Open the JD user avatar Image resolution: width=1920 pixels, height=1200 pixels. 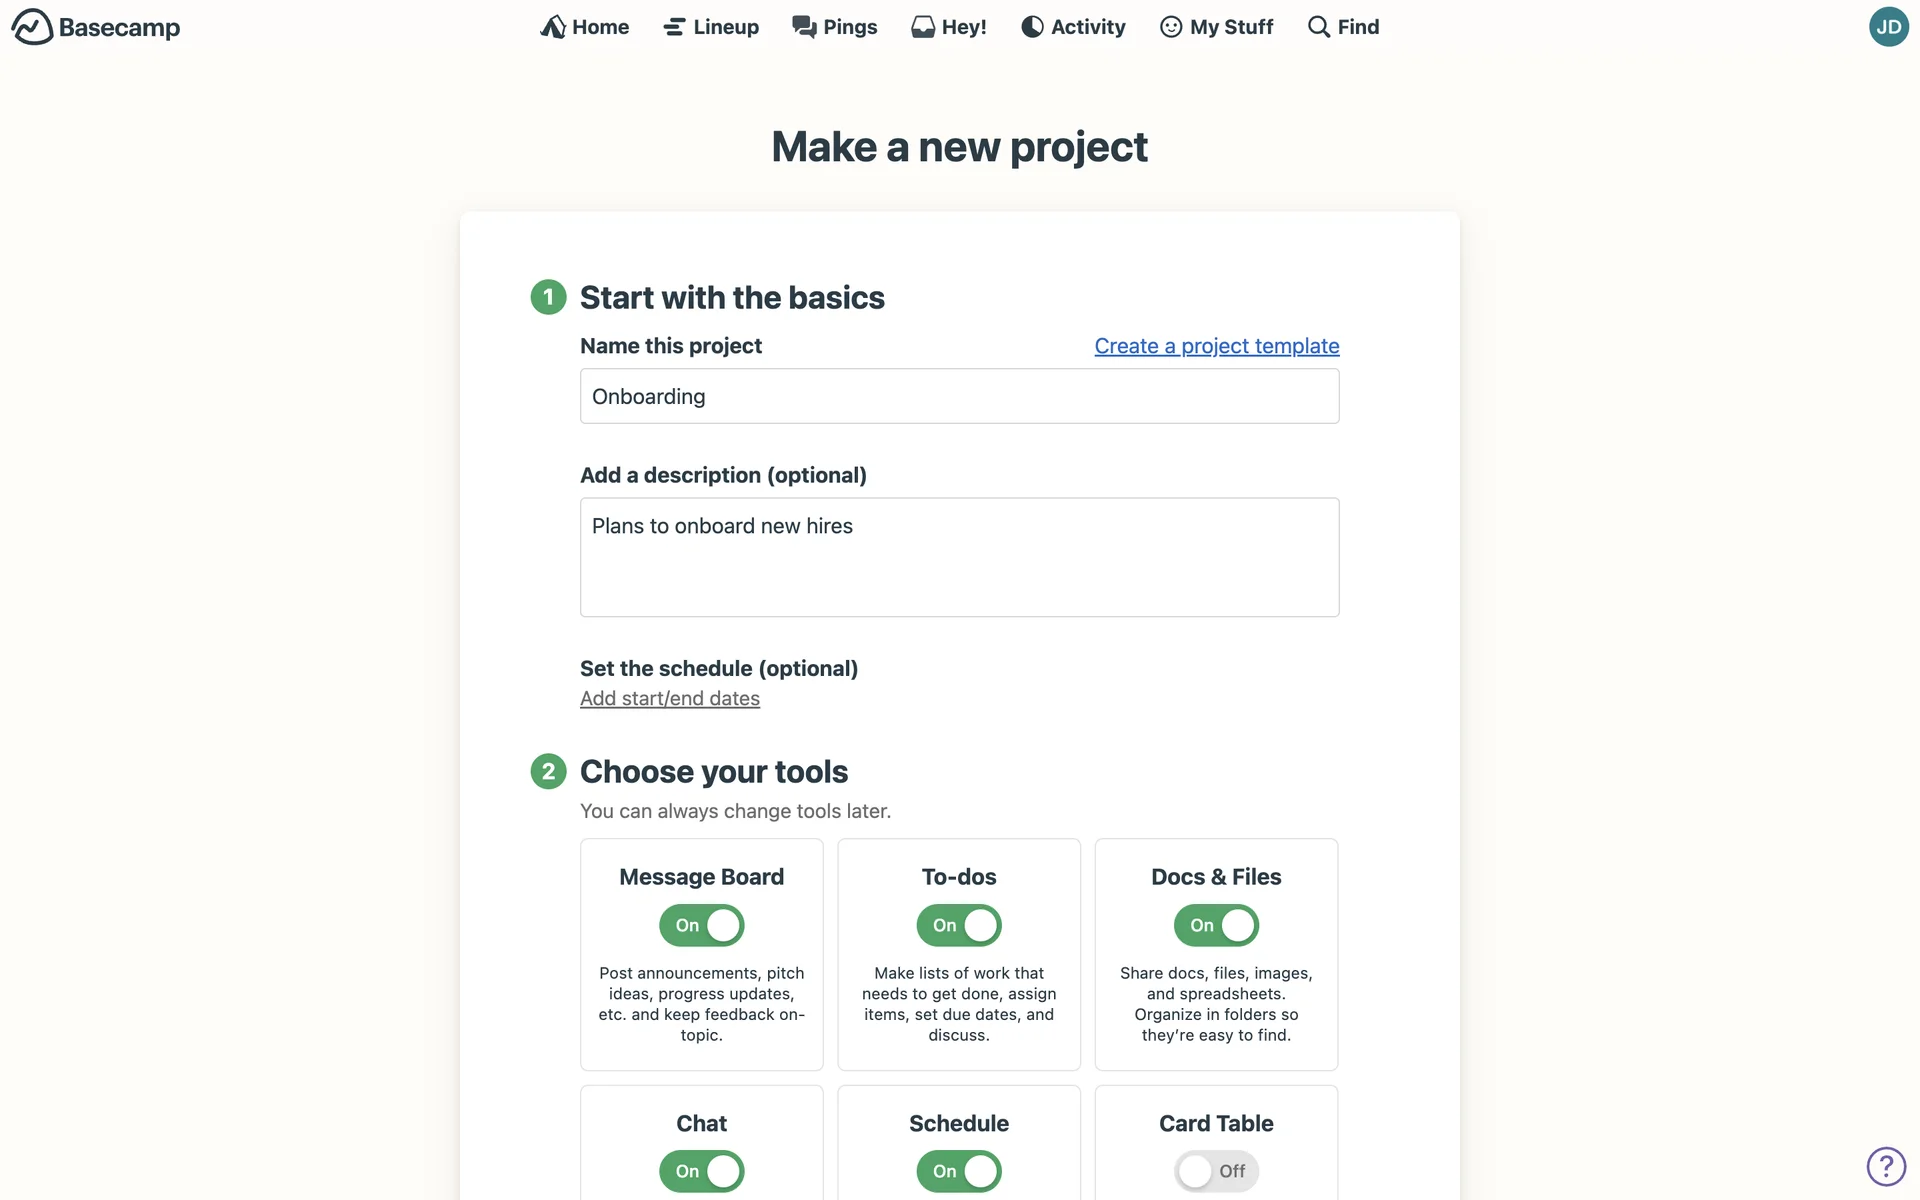coord(1888,27)
